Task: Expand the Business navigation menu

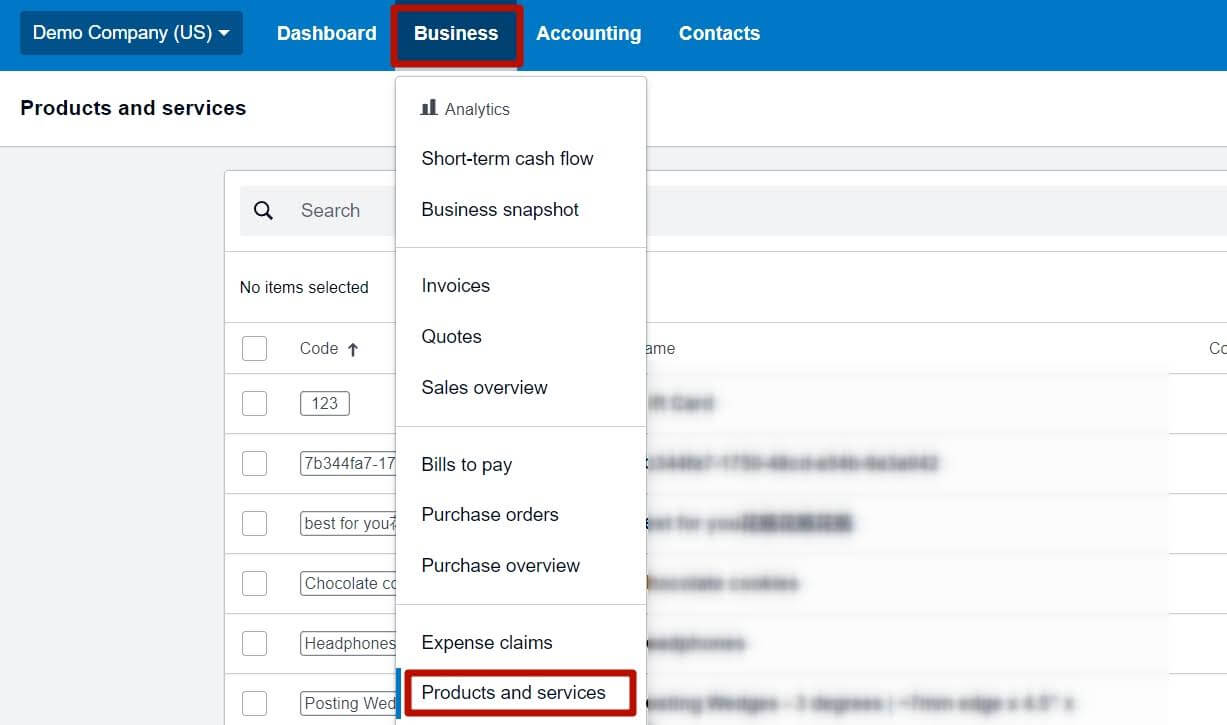Action: (456, 33)
